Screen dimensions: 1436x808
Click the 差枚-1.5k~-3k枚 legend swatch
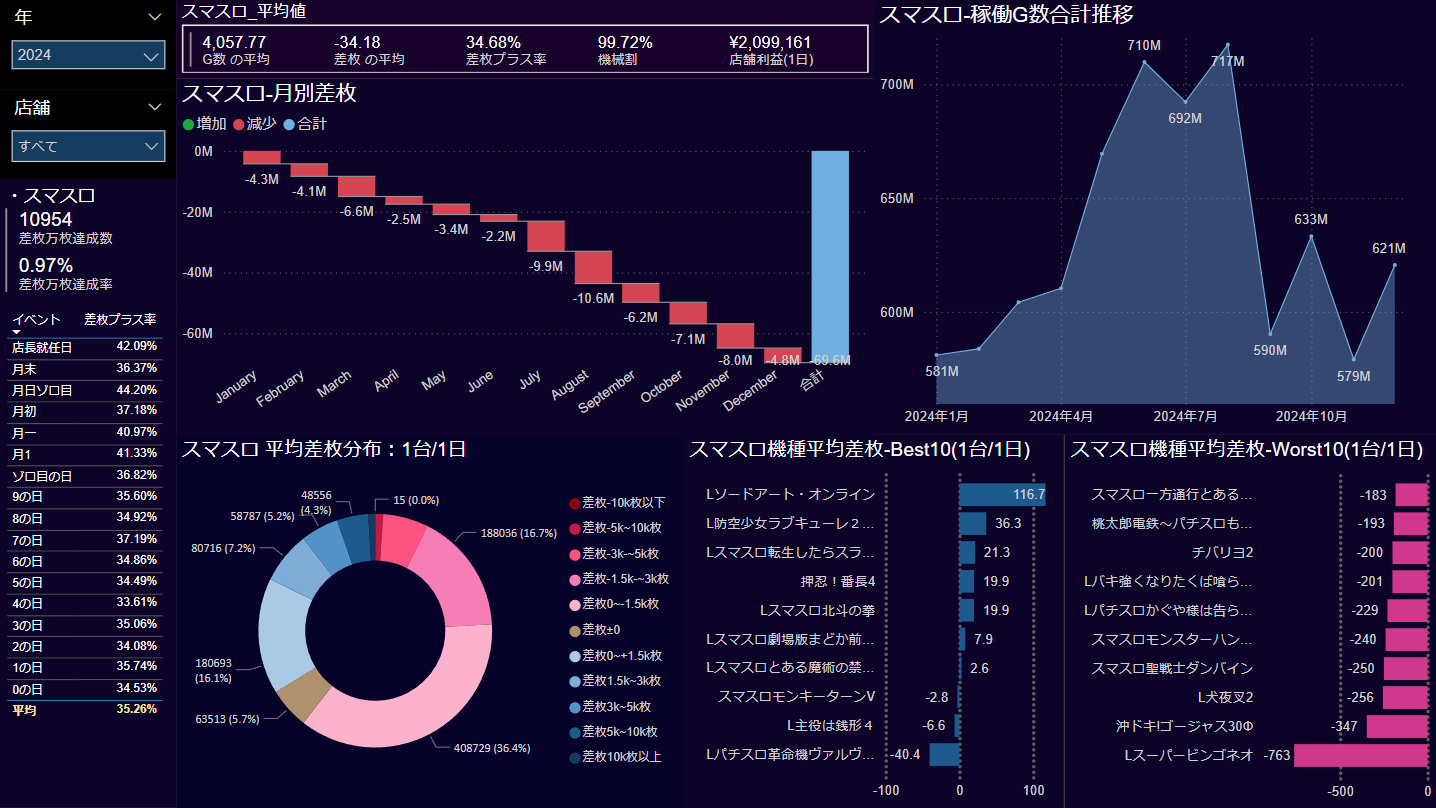coord(574,579)
